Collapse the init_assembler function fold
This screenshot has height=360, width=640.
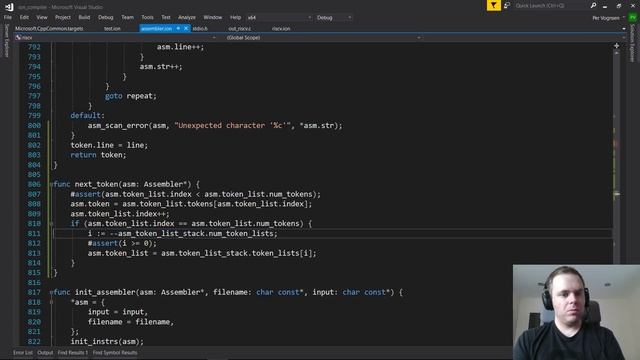coord(51,292)
